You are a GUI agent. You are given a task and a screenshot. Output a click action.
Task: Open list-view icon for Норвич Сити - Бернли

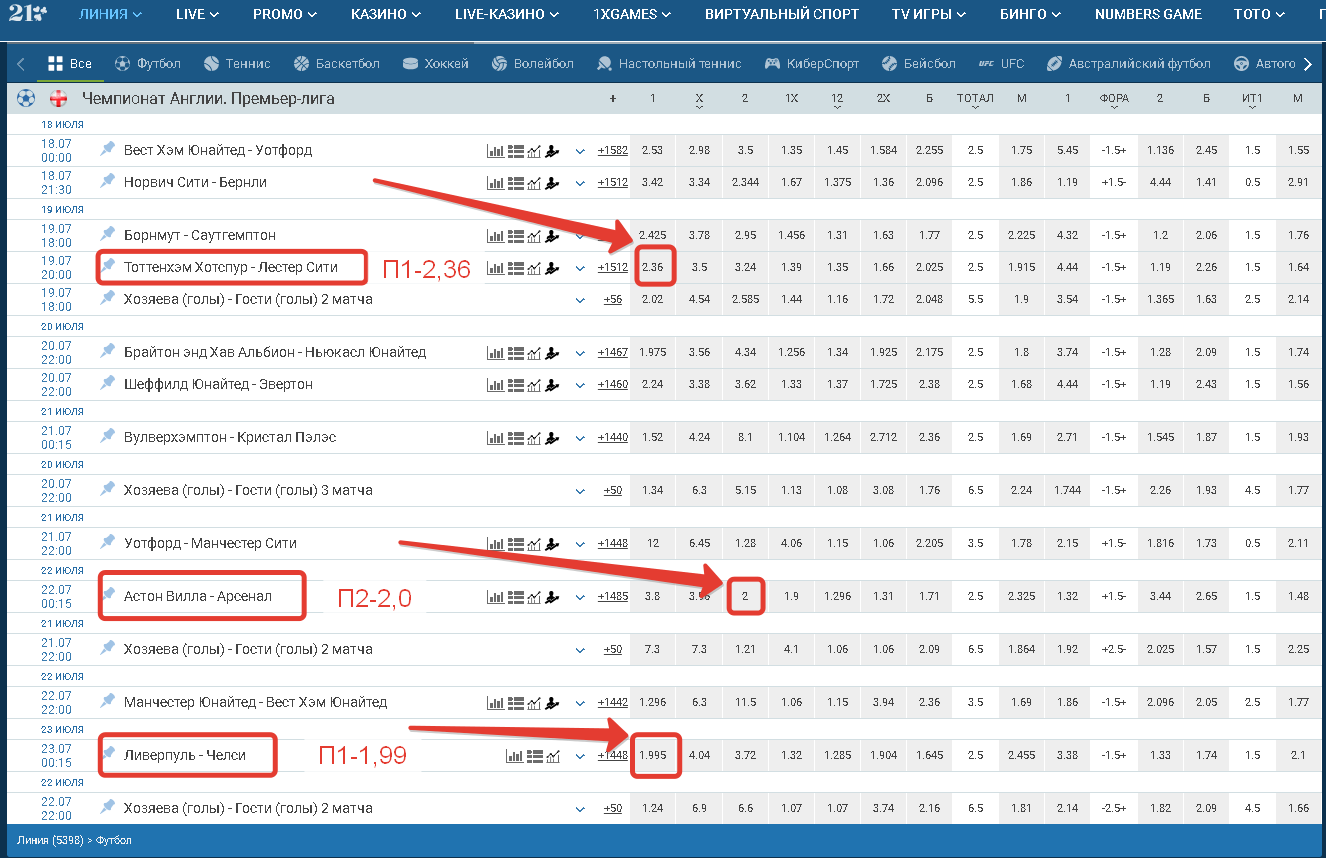[515, 183]
